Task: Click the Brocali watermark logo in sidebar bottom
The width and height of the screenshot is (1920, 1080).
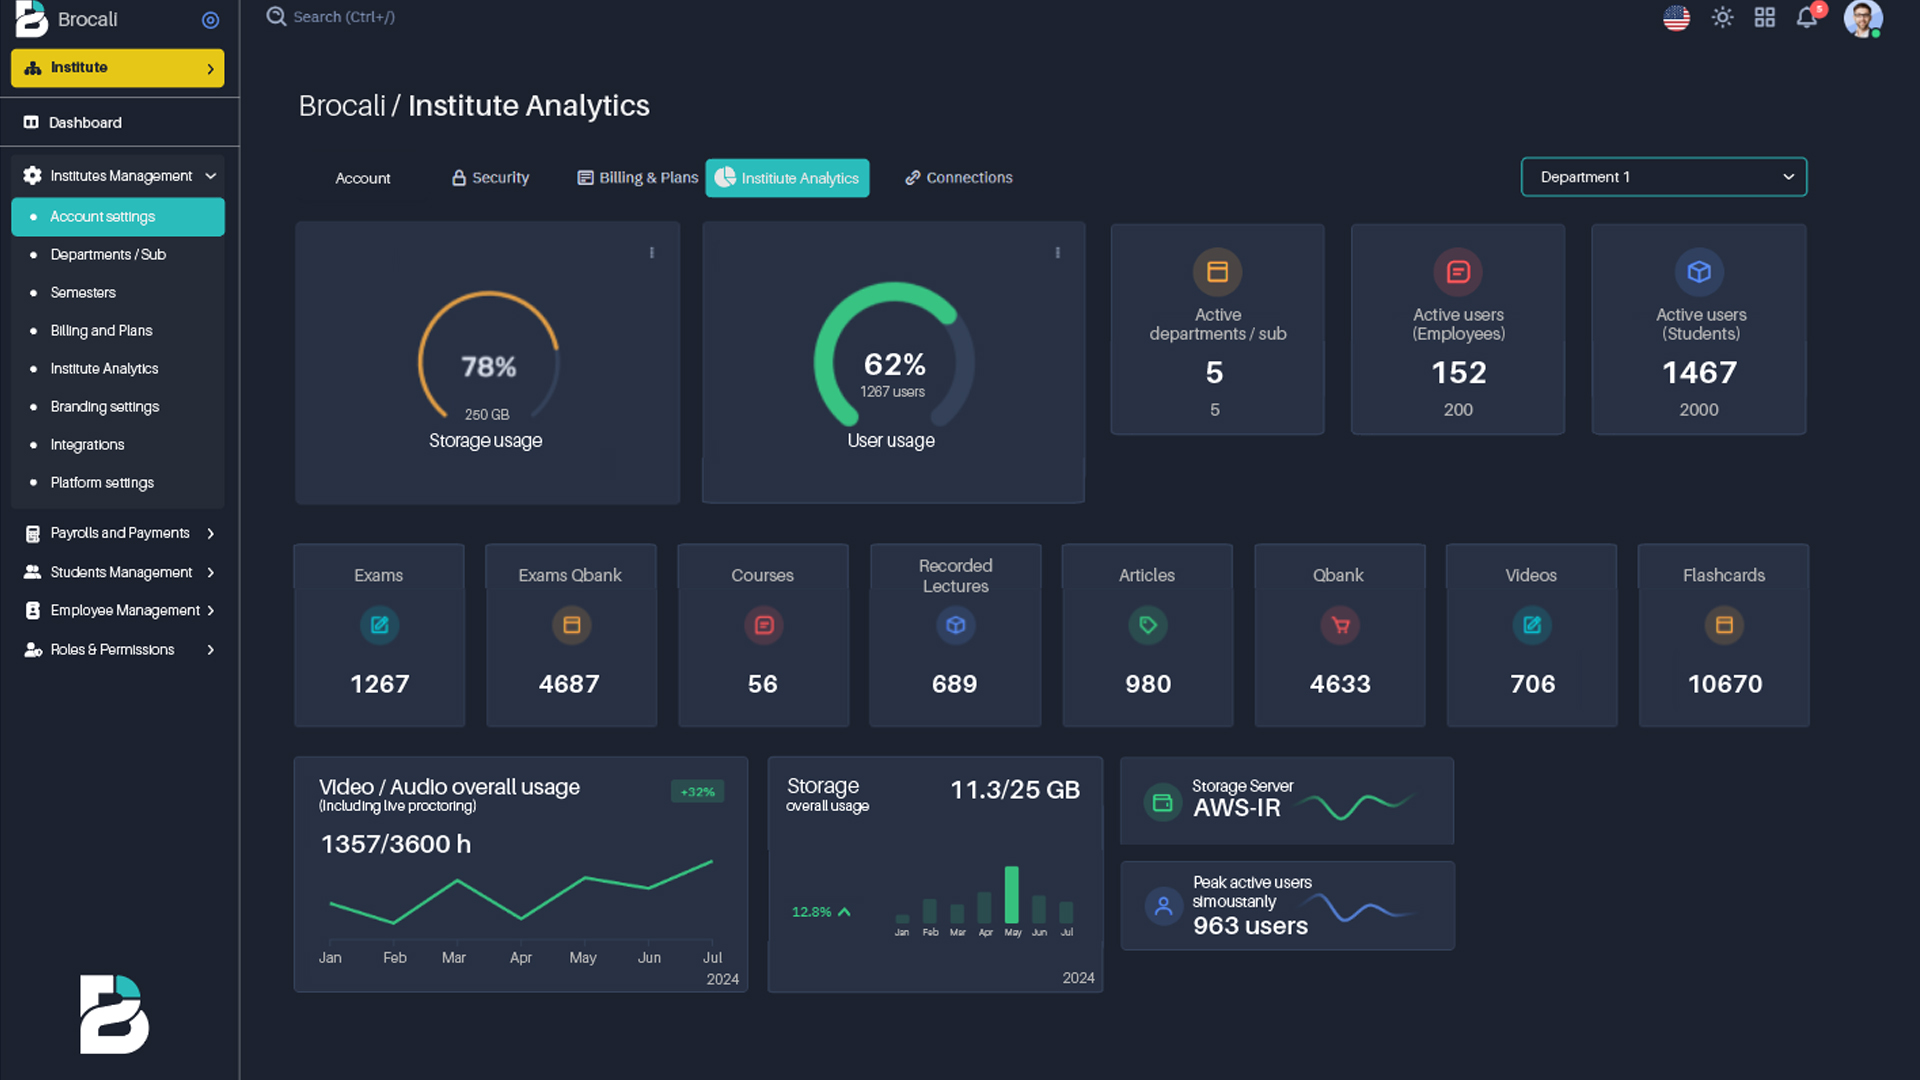Action: coord(114,1014)
